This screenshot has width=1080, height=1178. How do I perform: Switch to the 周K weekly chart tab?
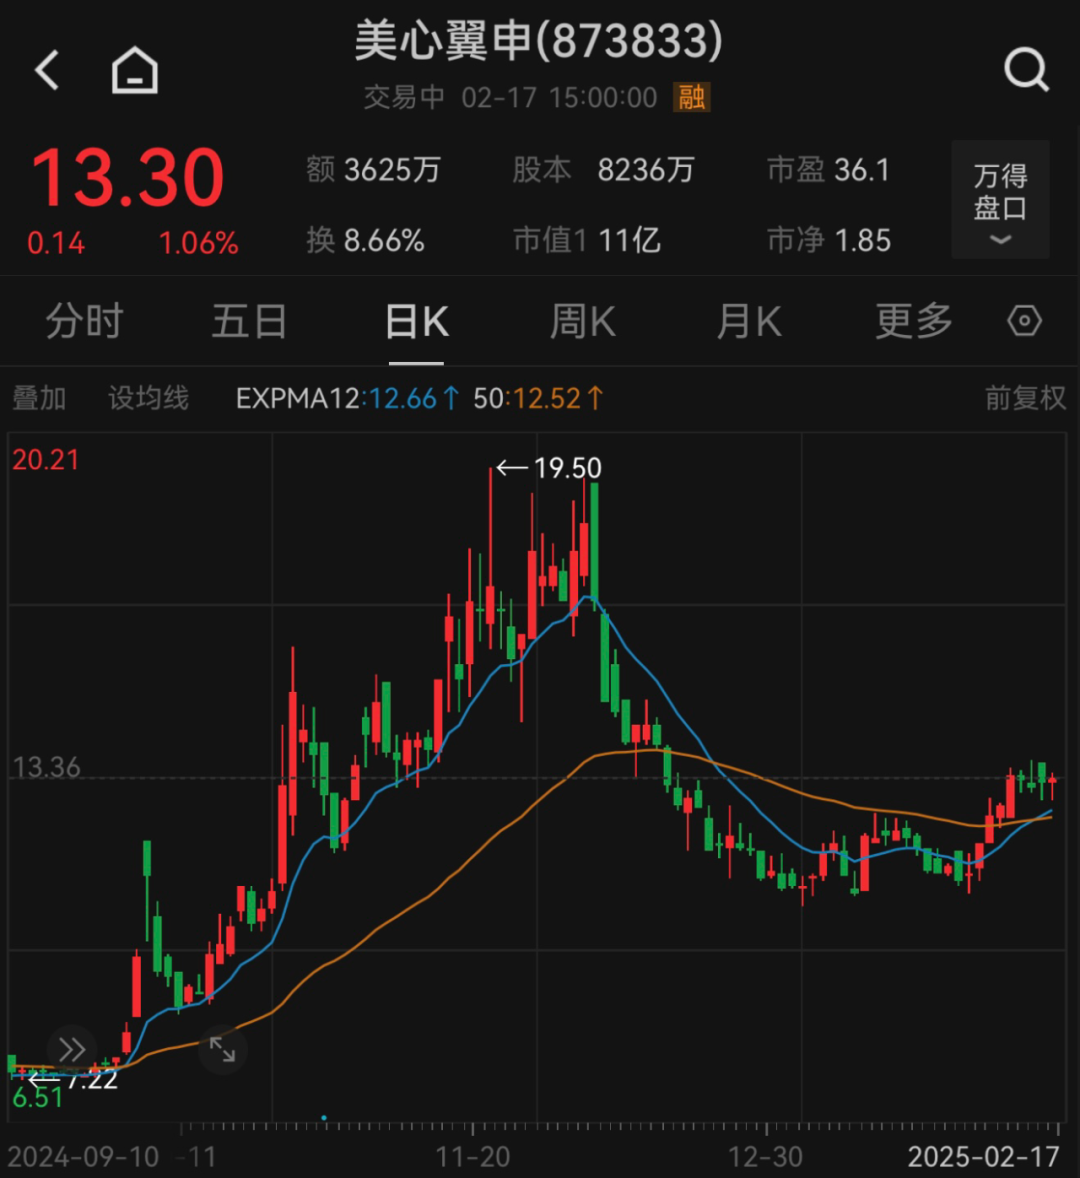coord(581,321)
